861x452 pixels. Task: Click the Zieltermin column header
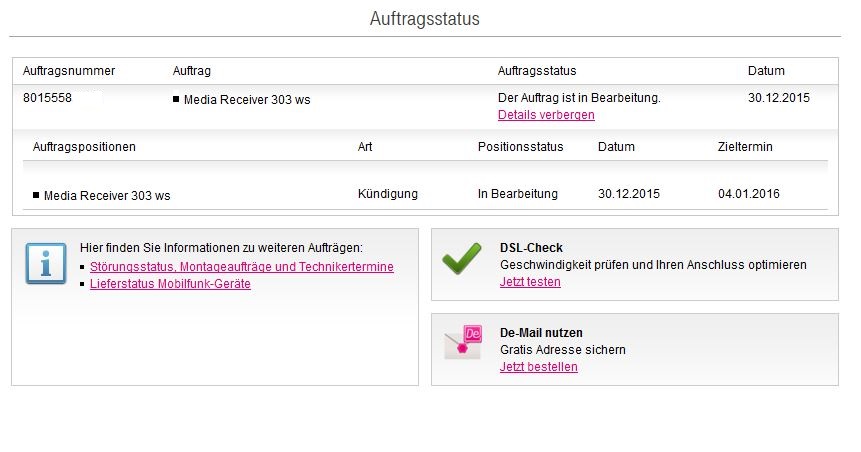[745, 147]
